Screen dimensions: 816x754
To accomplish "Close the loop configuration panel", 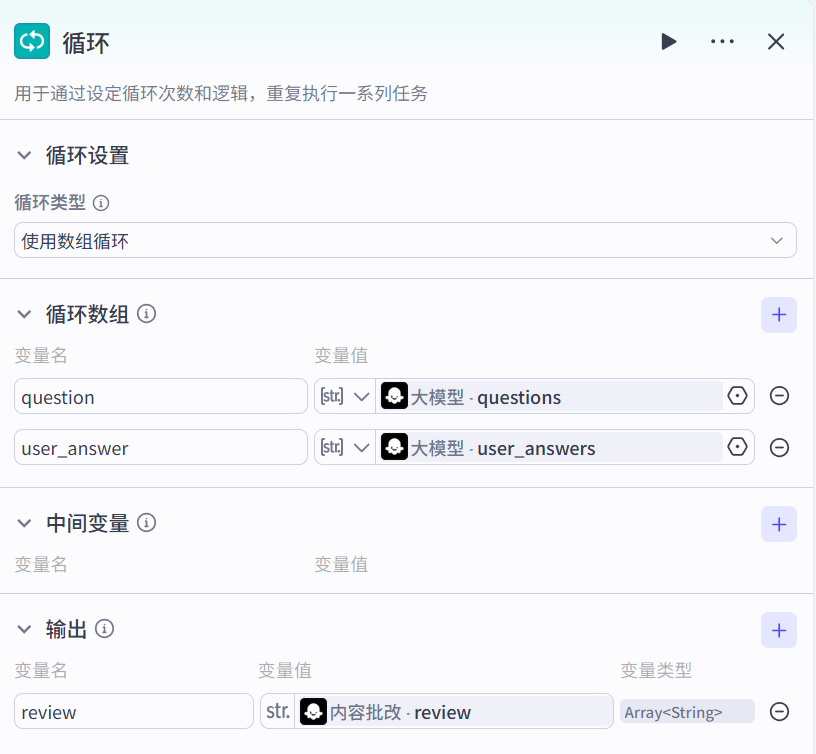I will [776, 41].
